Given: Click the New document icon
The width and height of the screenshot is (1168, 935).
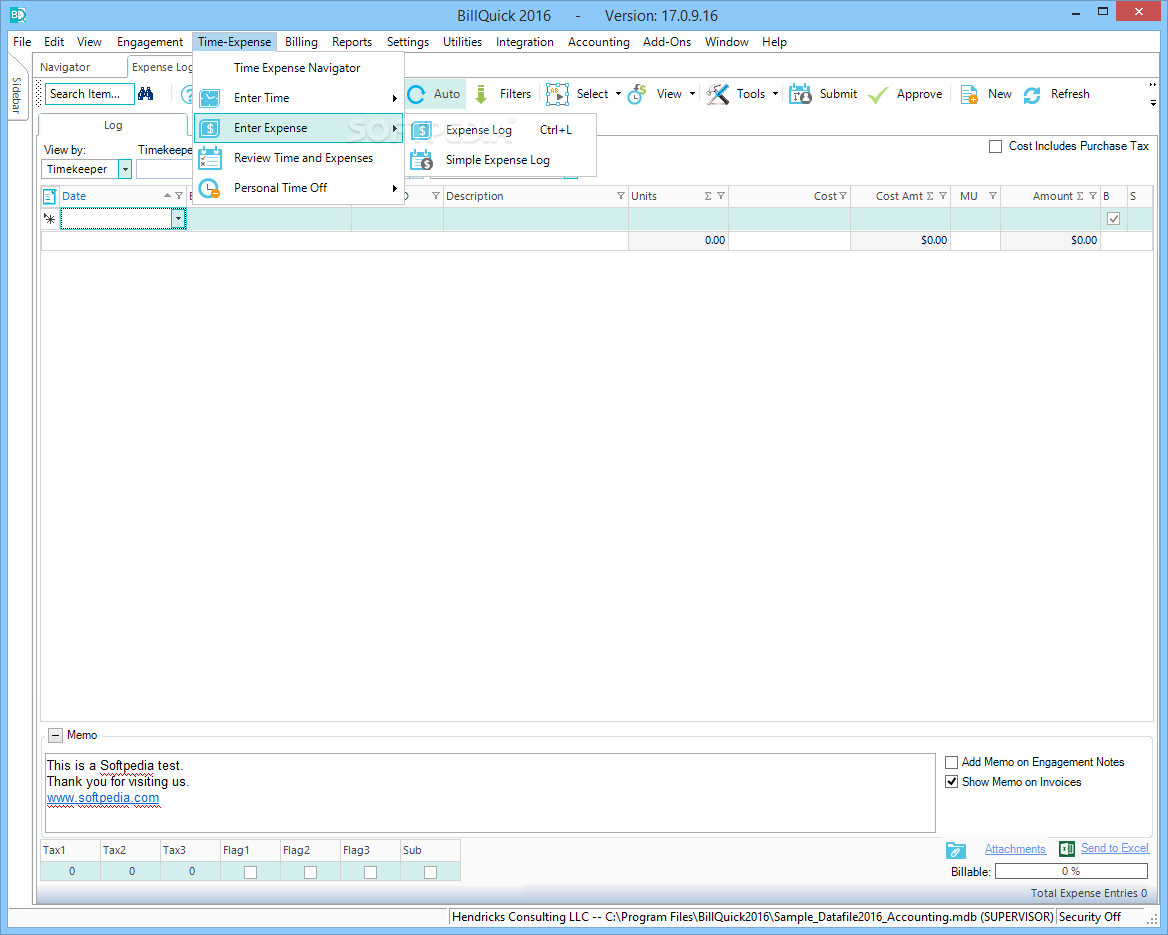Looking at the screenshot, I should click(969, 95).
